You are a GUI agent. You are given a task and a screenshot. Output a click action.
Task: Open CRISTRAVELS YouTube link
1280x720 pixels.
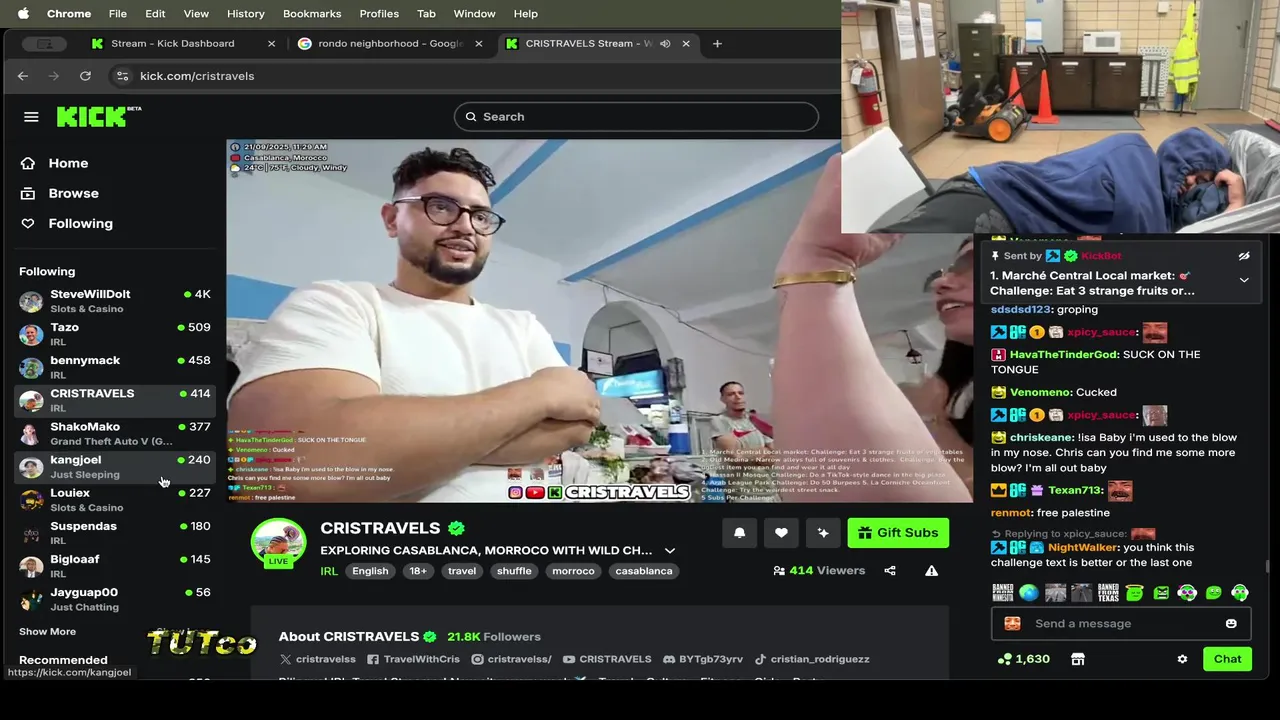point(607,659)
